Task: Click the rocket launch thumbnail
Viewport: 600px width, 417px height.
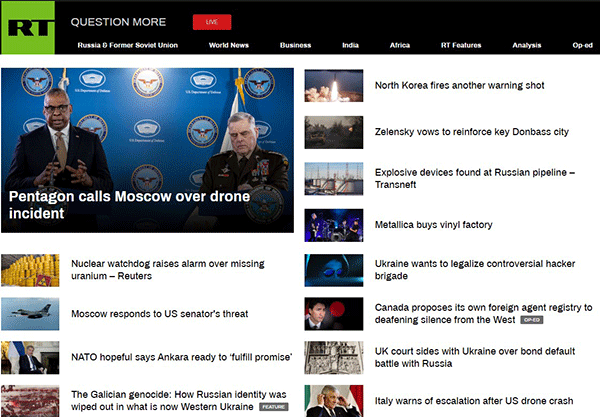Action: click(334, 86)
